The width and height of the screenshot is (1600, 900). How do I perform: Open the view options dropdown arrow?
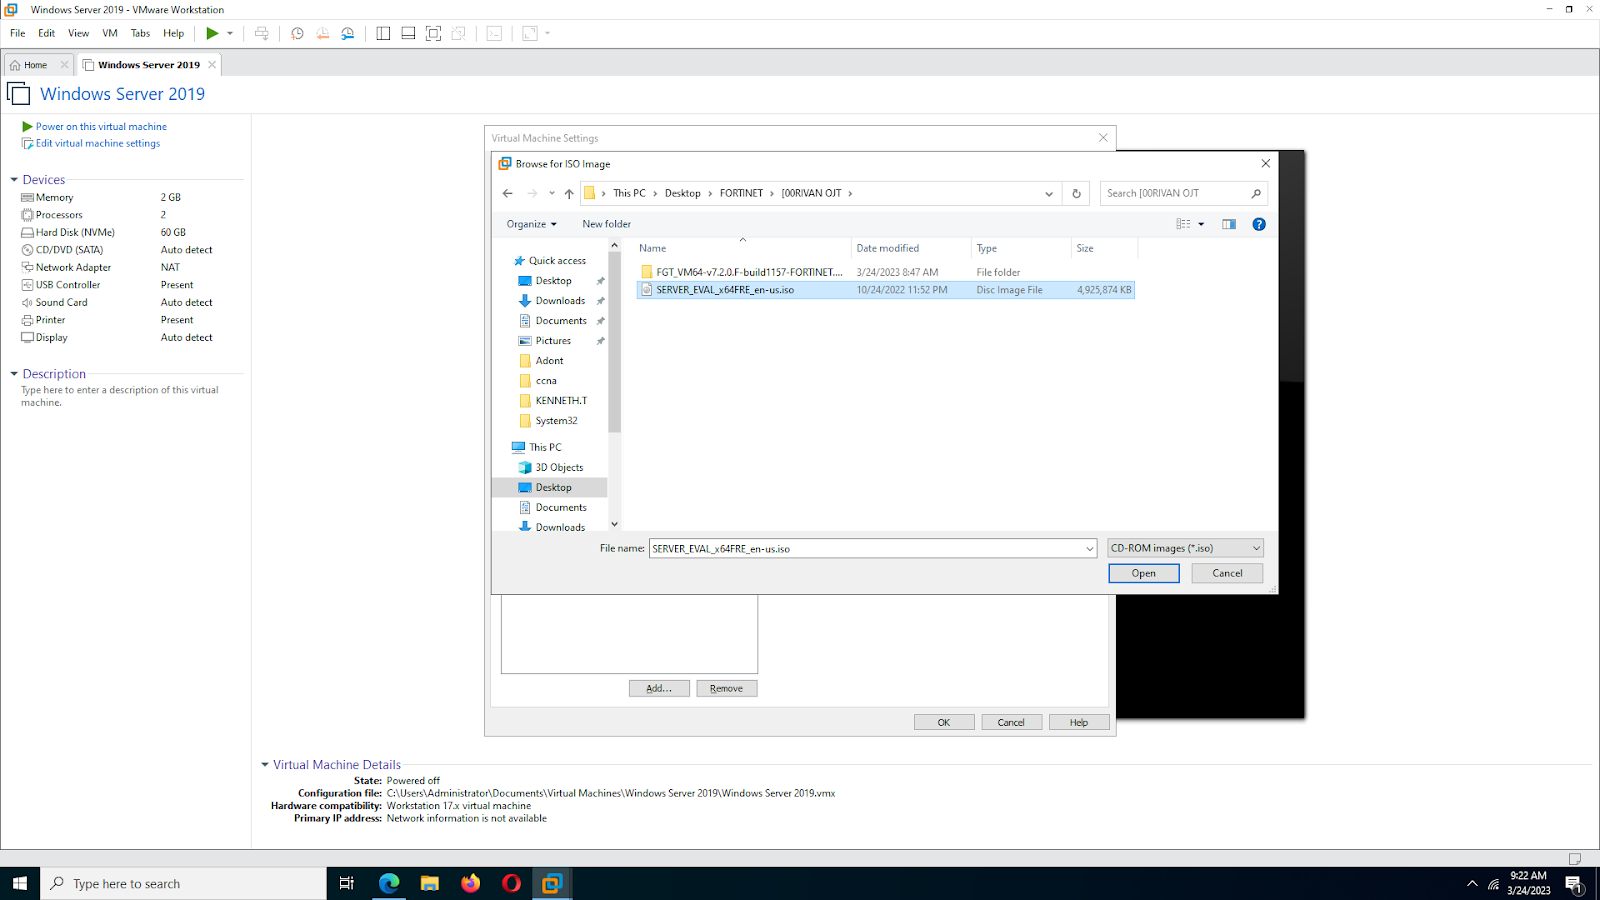click(1201, 224)
